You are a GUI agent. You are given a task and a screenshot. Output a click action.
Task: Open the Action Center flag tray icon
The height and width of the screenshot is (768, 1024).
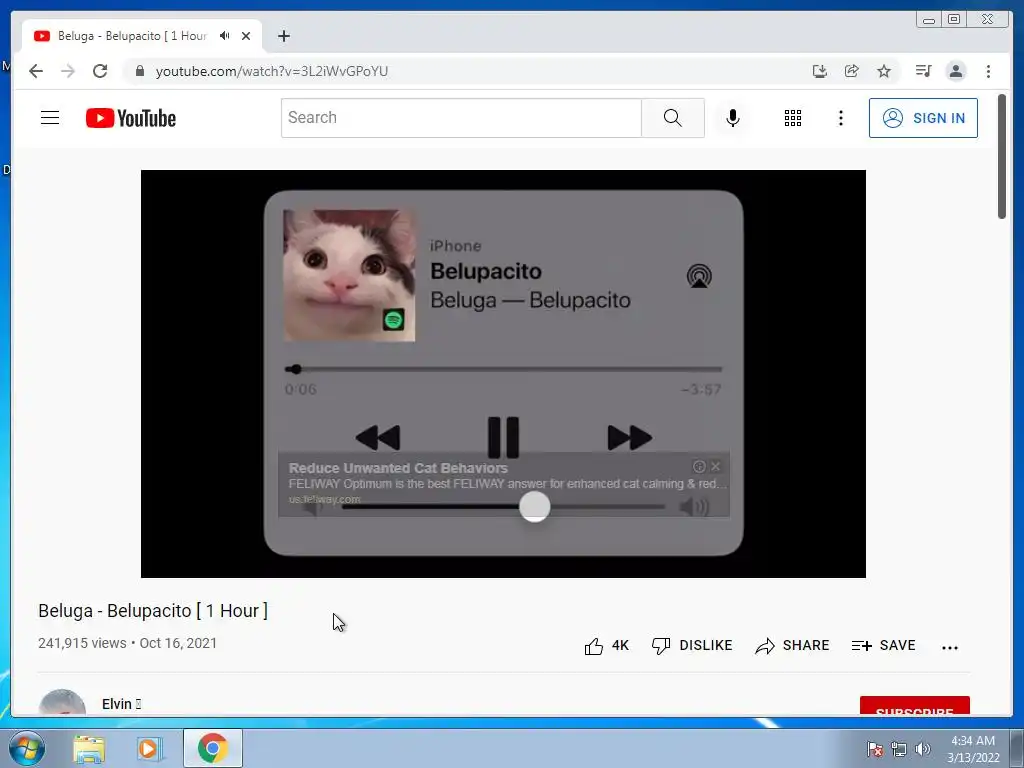(x=874, y=749)
